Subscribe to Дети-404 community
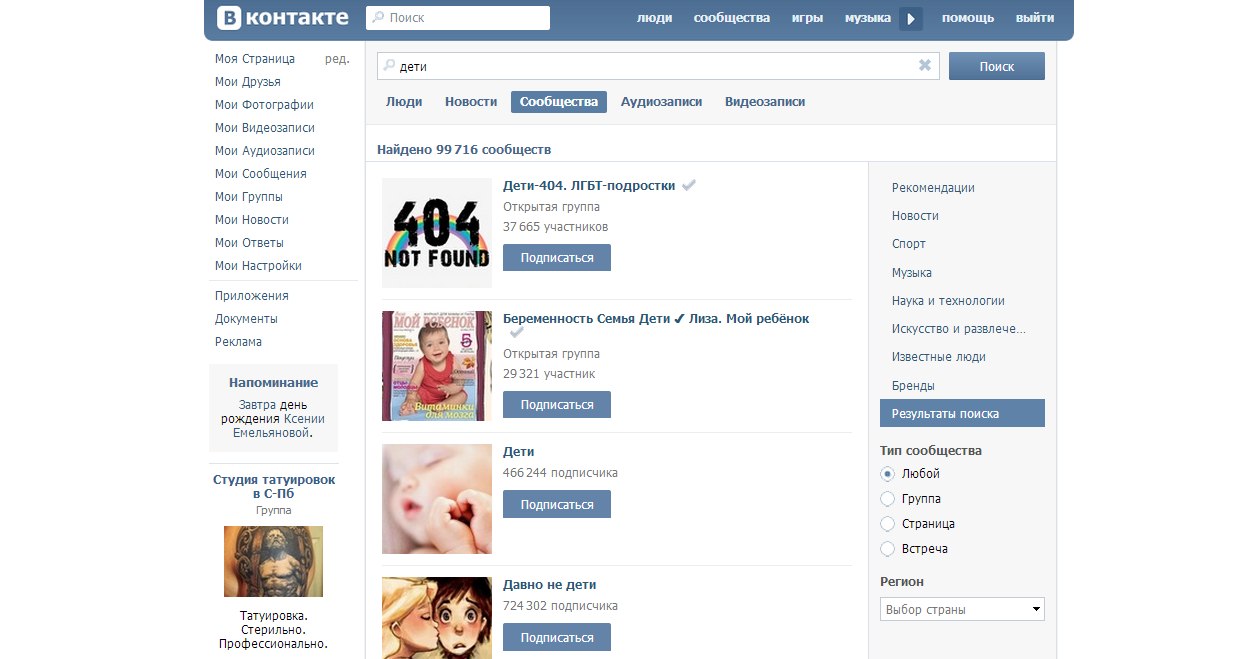 [x=556, y=258]
